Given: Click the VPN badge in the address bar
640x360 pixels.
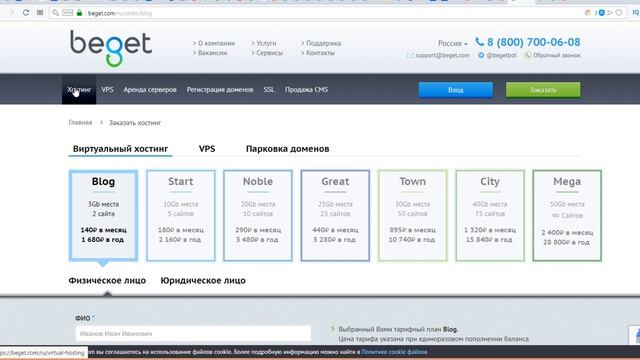Looking at the screenshot, I should (67, 13).
